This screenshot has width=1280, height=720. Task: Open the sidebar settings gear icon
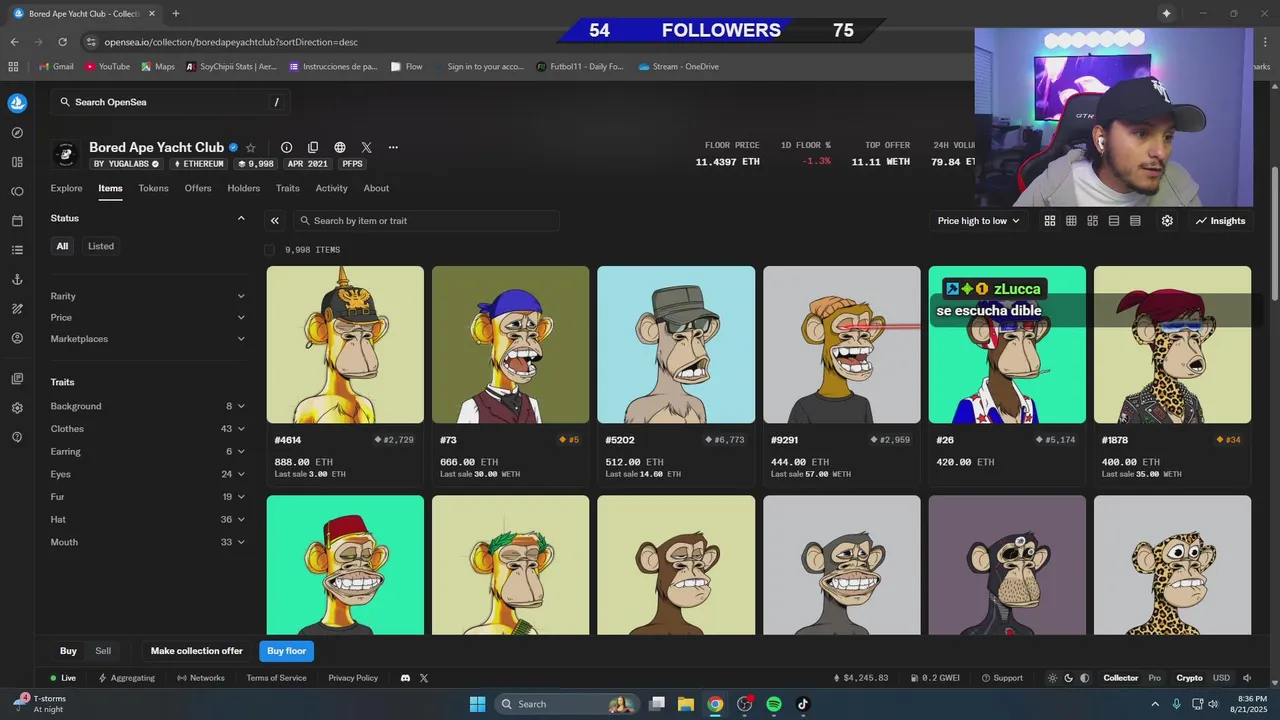17,408
